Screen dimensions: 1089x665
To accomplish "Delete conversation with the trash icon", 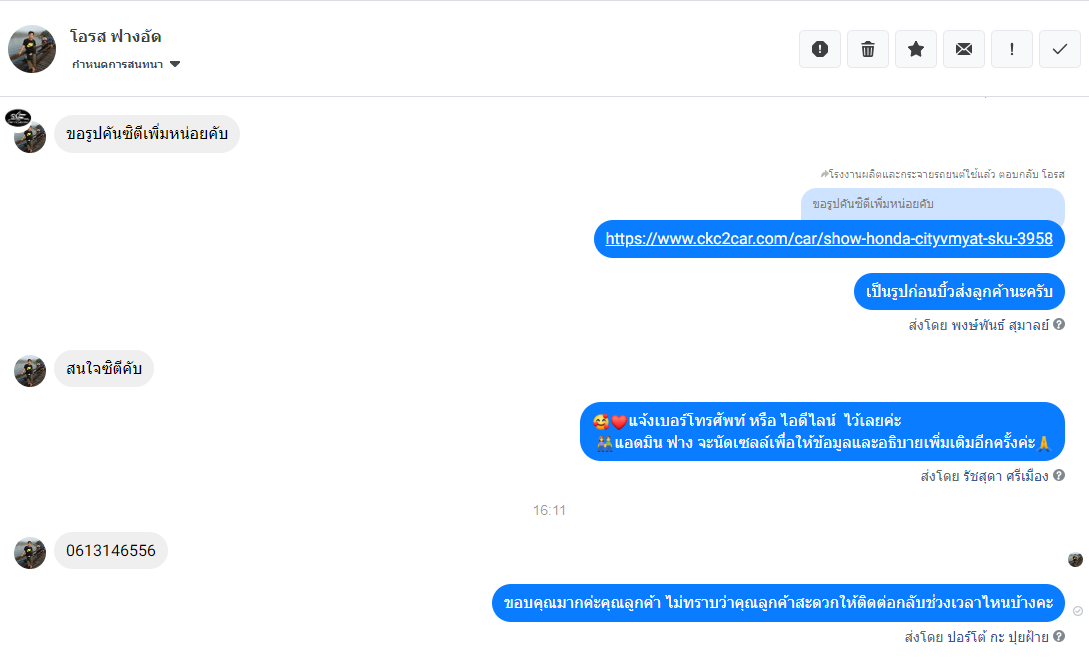I will pos(867,49).
